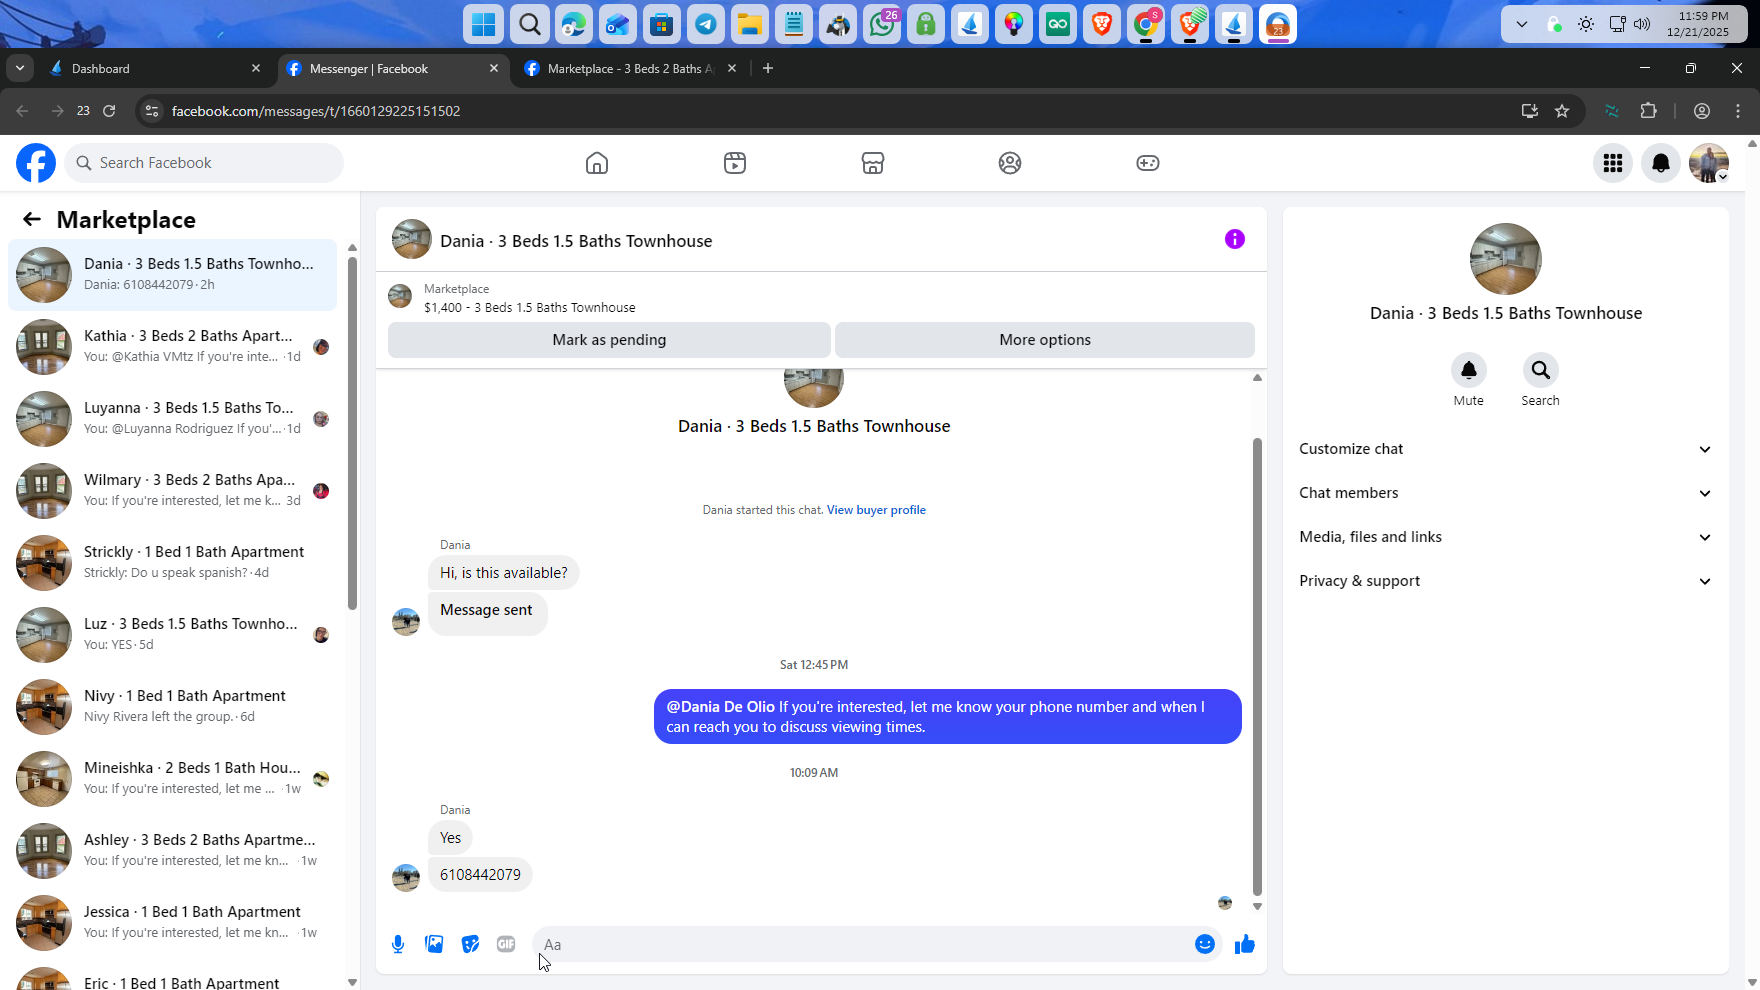This screenshot has height=990, width=1760.
Task: Go back from Marketplace using arrow
Action: click(x=32, y=220)
